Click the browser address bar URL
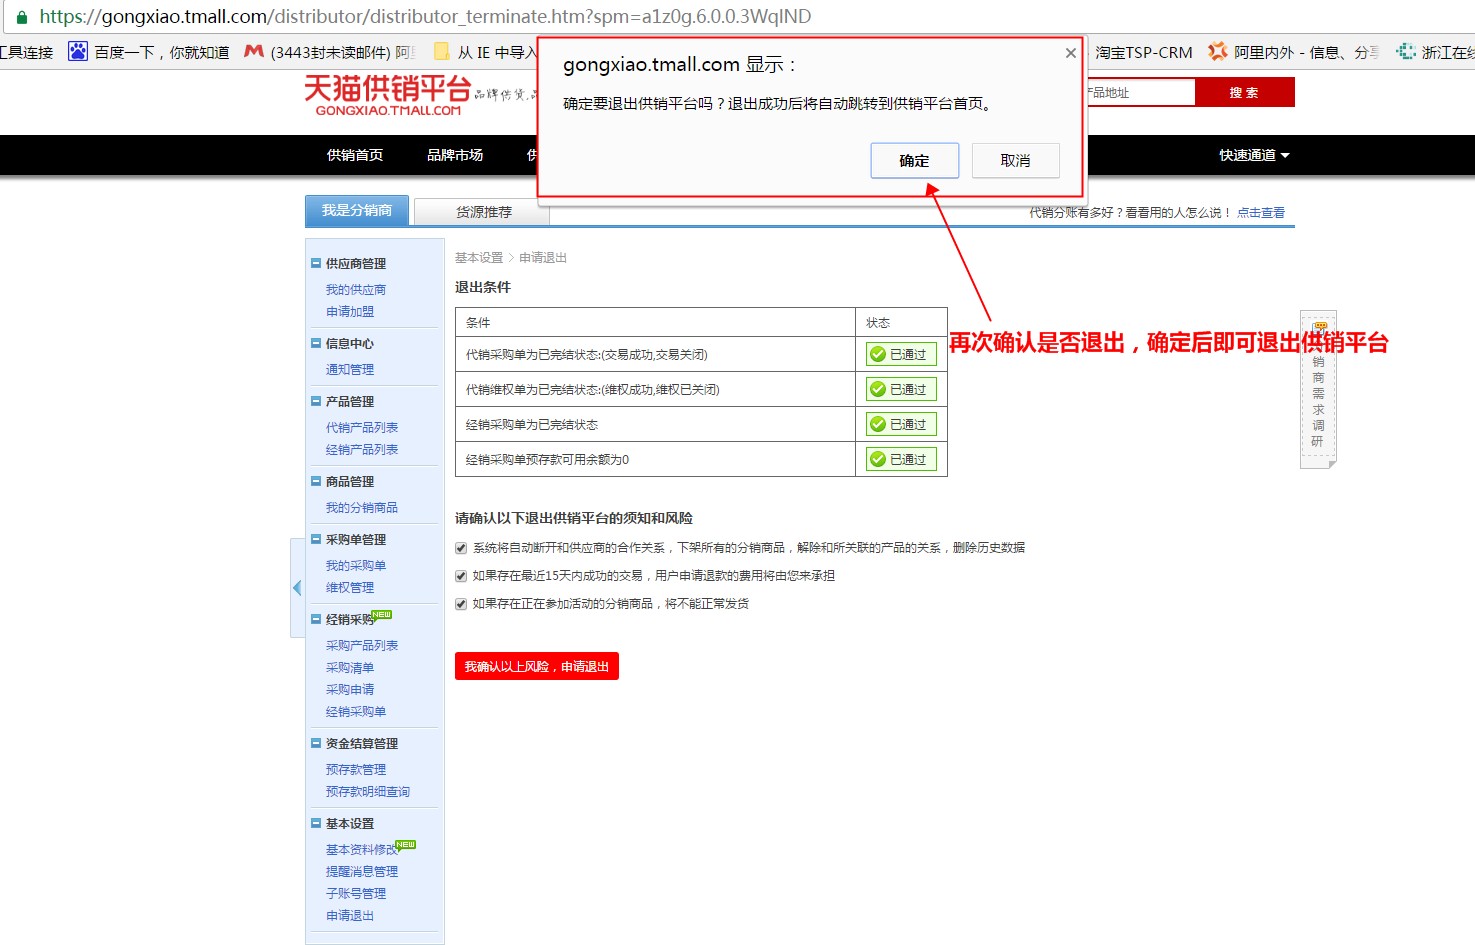The width and height of the screenshot is (1475, 945). [x=425, y=16]
